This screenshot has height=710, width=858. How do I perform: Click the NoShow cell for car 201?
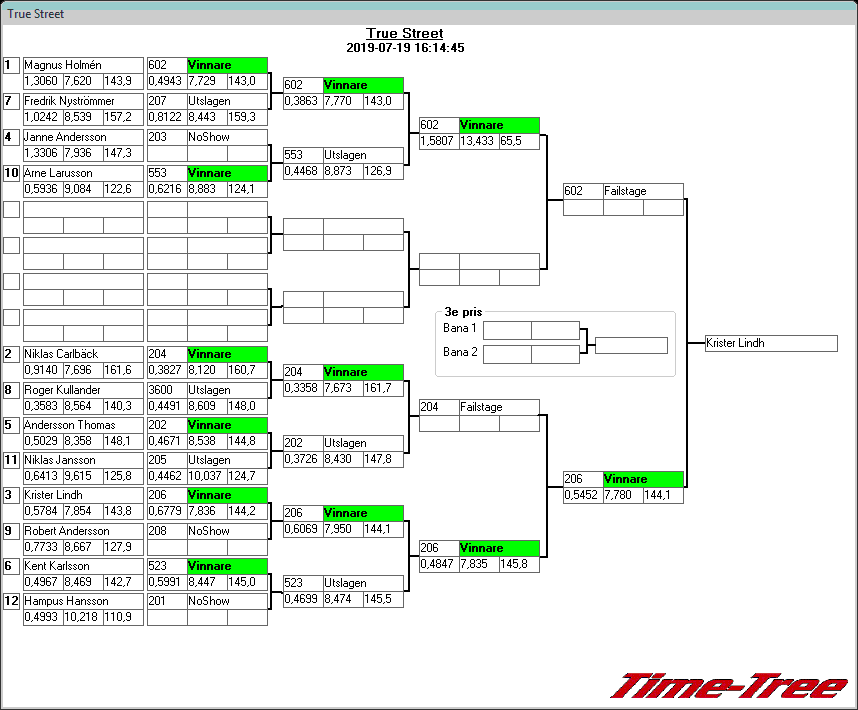227,601
